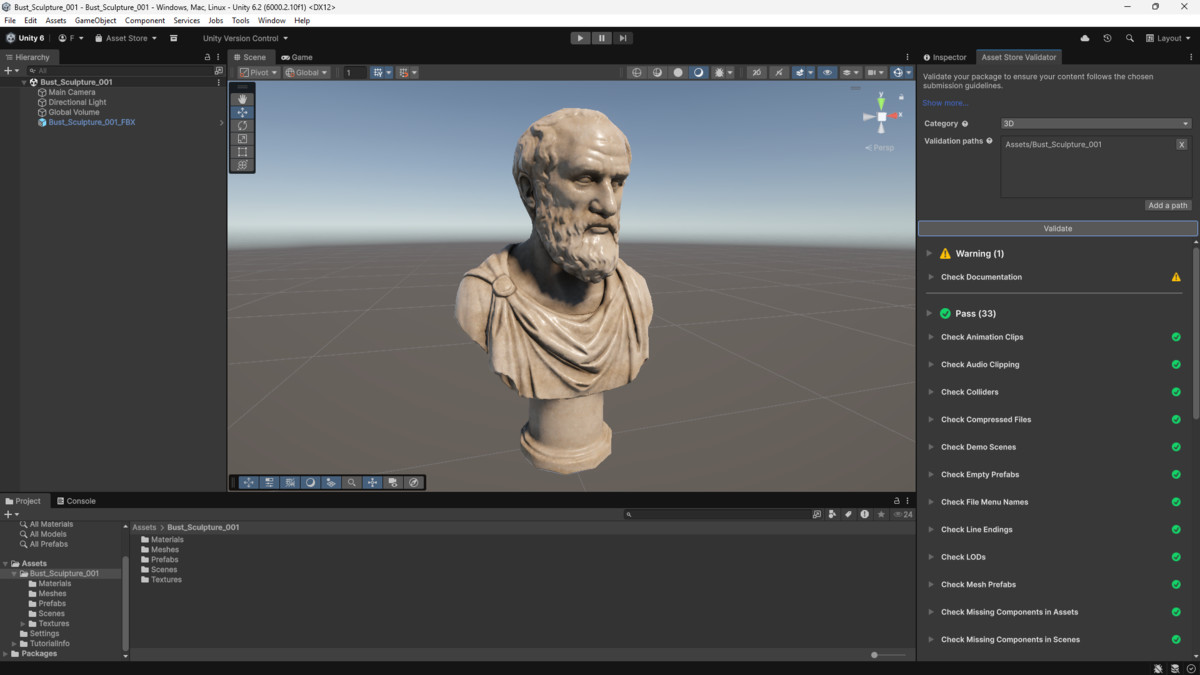Select the Rect Transform tool
Image resolution: width=1200 pixels, height=675 pixels.
pyautogui.click(x=243, y=151)
